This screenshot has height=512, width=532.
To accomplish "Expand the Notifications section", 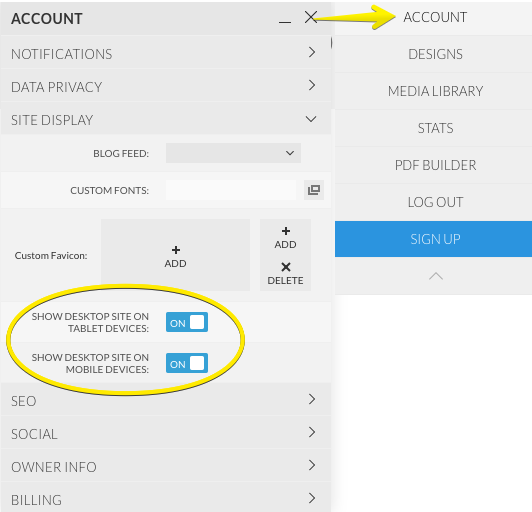I will [x=166, y=54].
